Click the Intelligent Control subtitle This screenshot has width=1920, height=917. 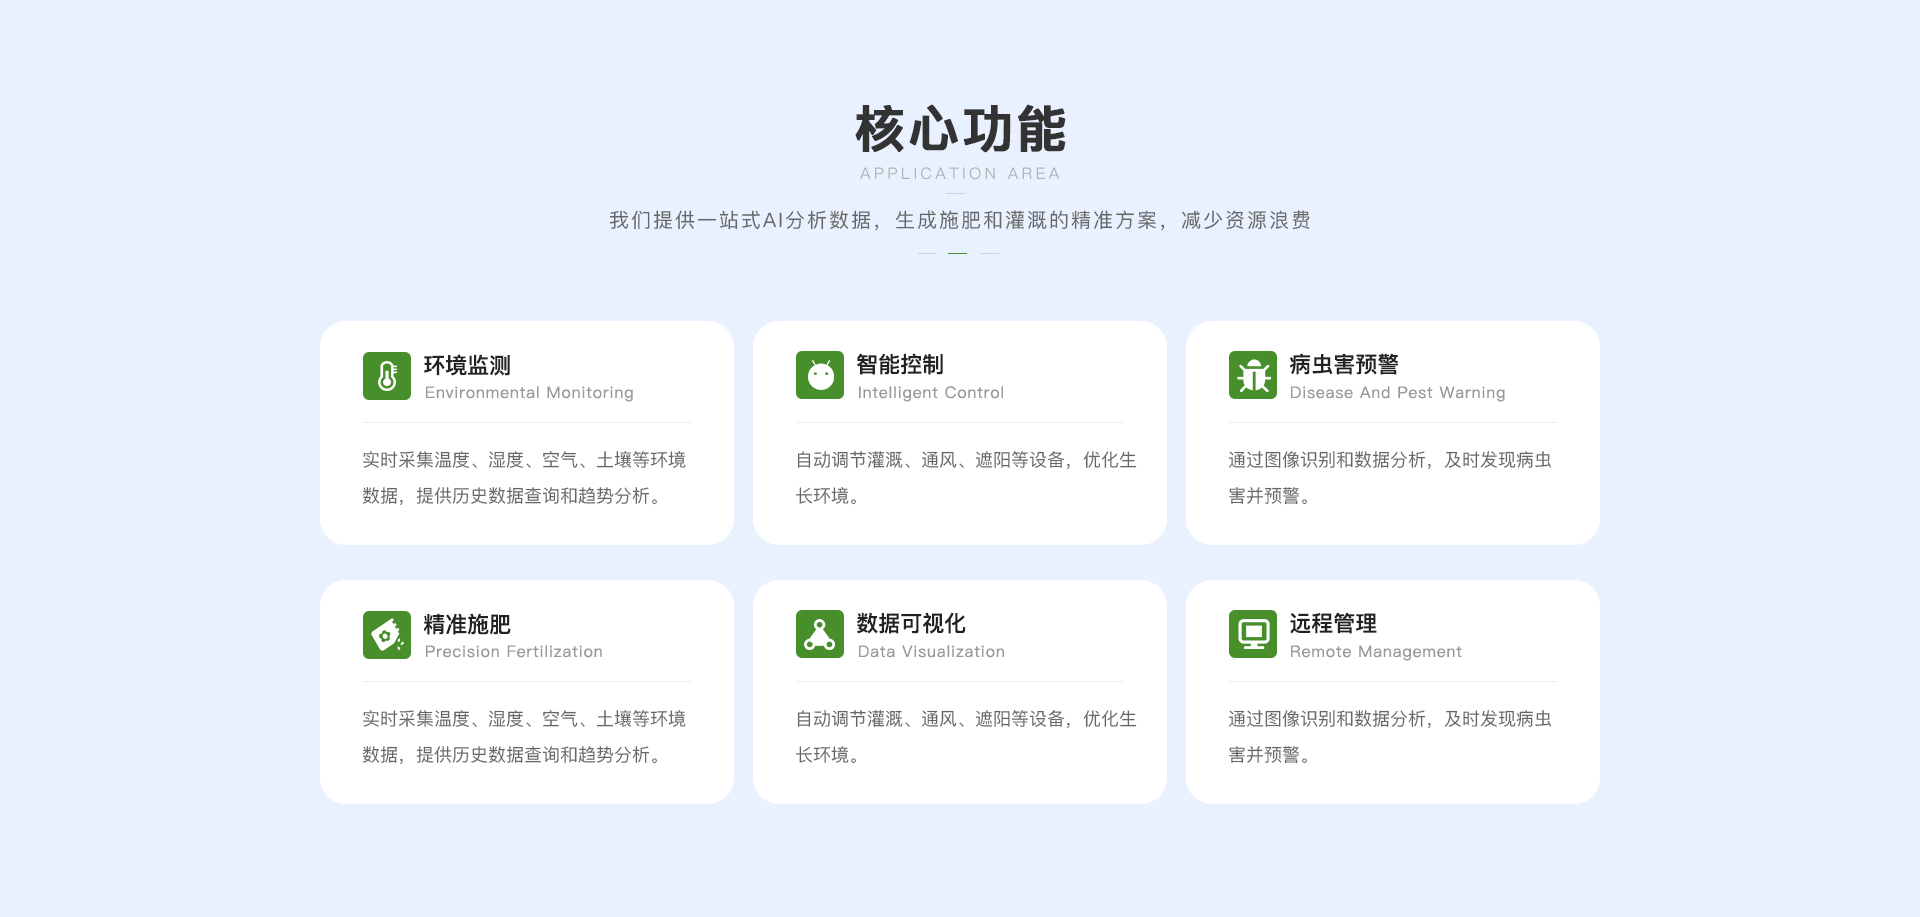[931, 393]
